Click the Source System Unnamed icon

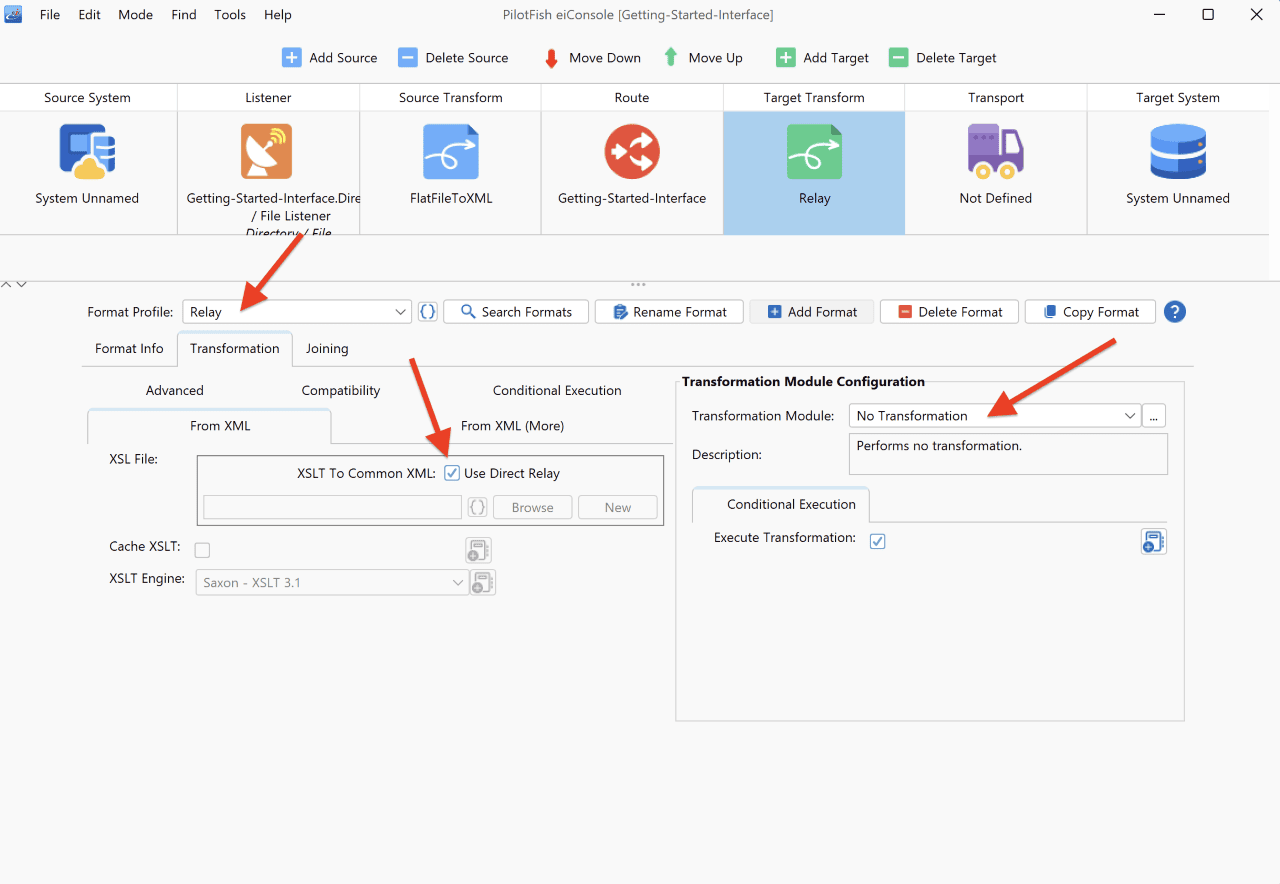pos(87,152)
